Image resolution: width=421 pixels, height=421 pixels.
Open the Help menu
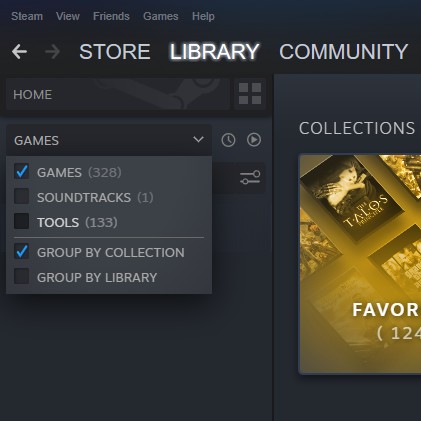coord(203,16)
